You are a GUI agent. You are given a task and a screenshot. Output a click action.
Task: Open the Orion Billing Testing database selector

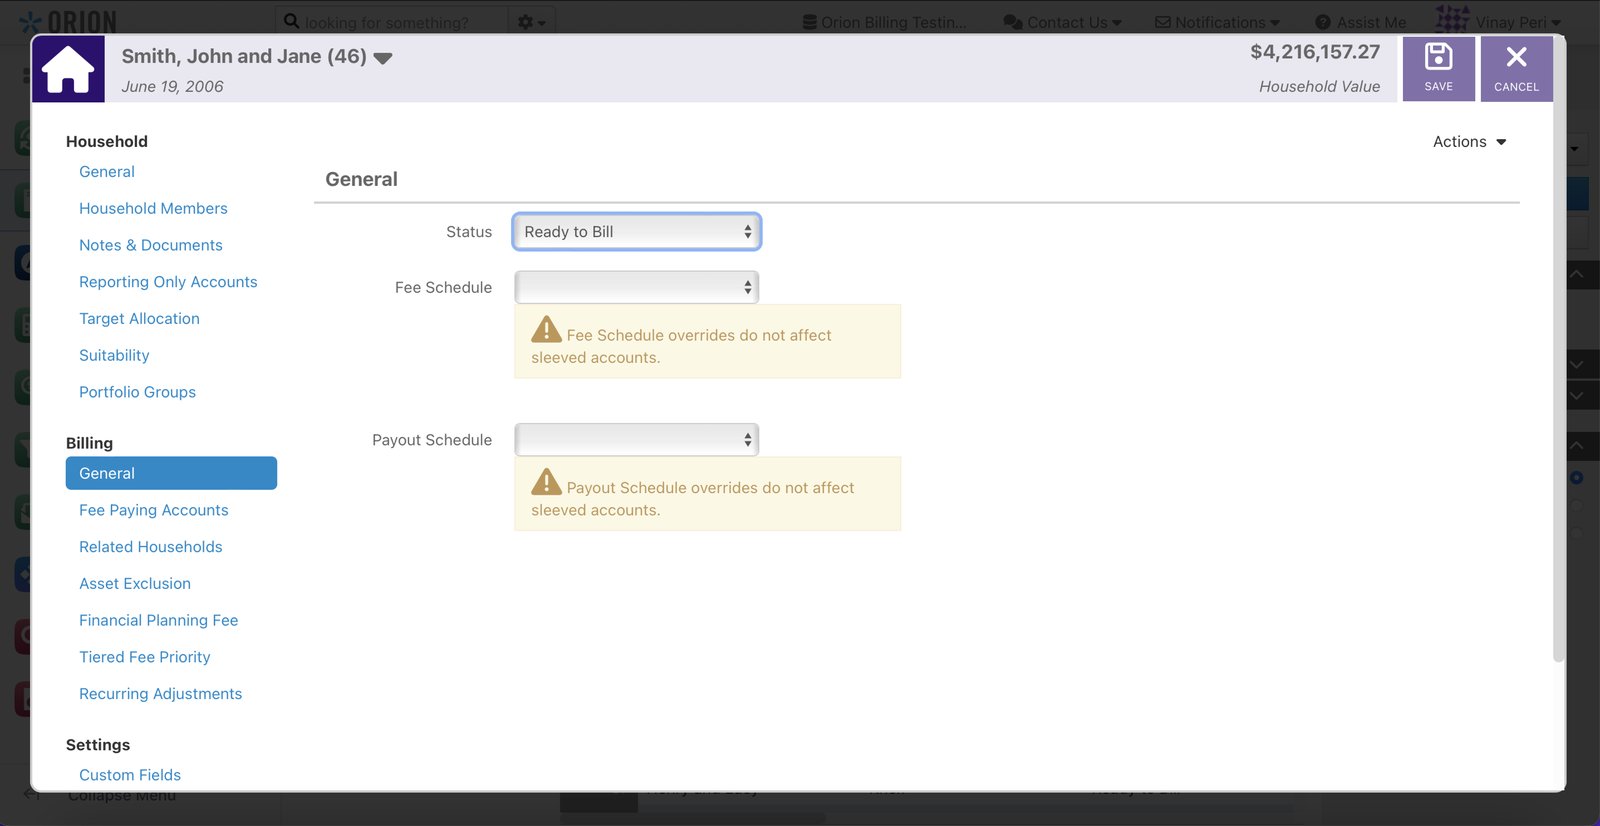[x=885, y=22]
